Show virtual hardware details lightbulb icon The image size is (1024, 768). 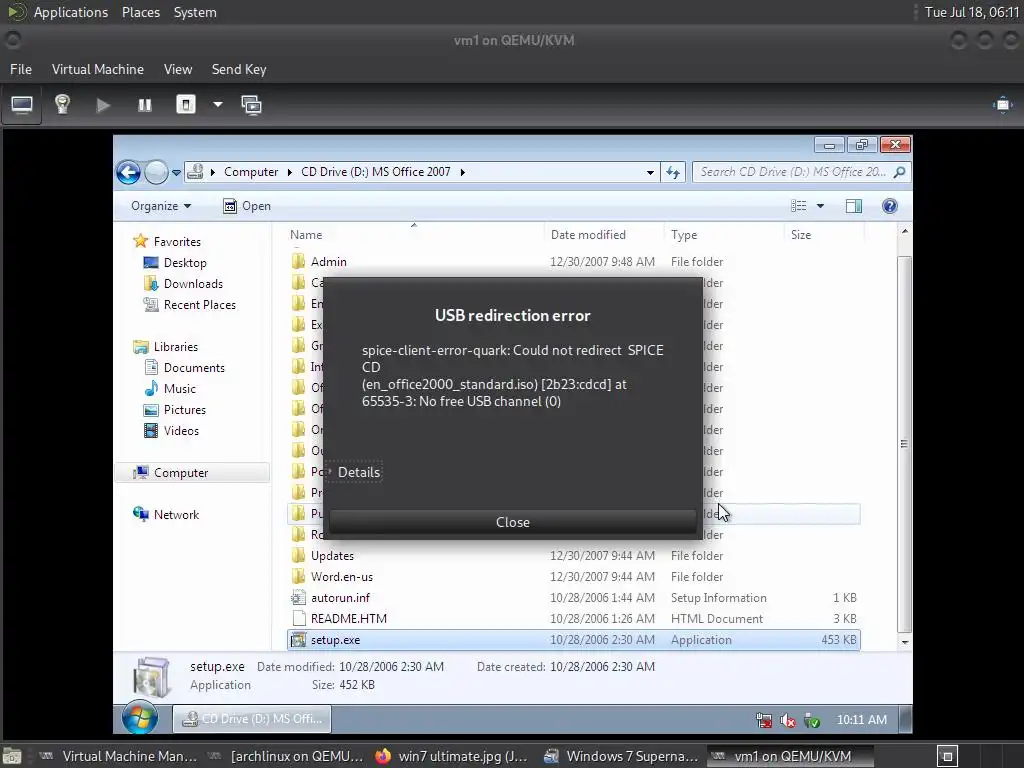(x=62, y=105)
